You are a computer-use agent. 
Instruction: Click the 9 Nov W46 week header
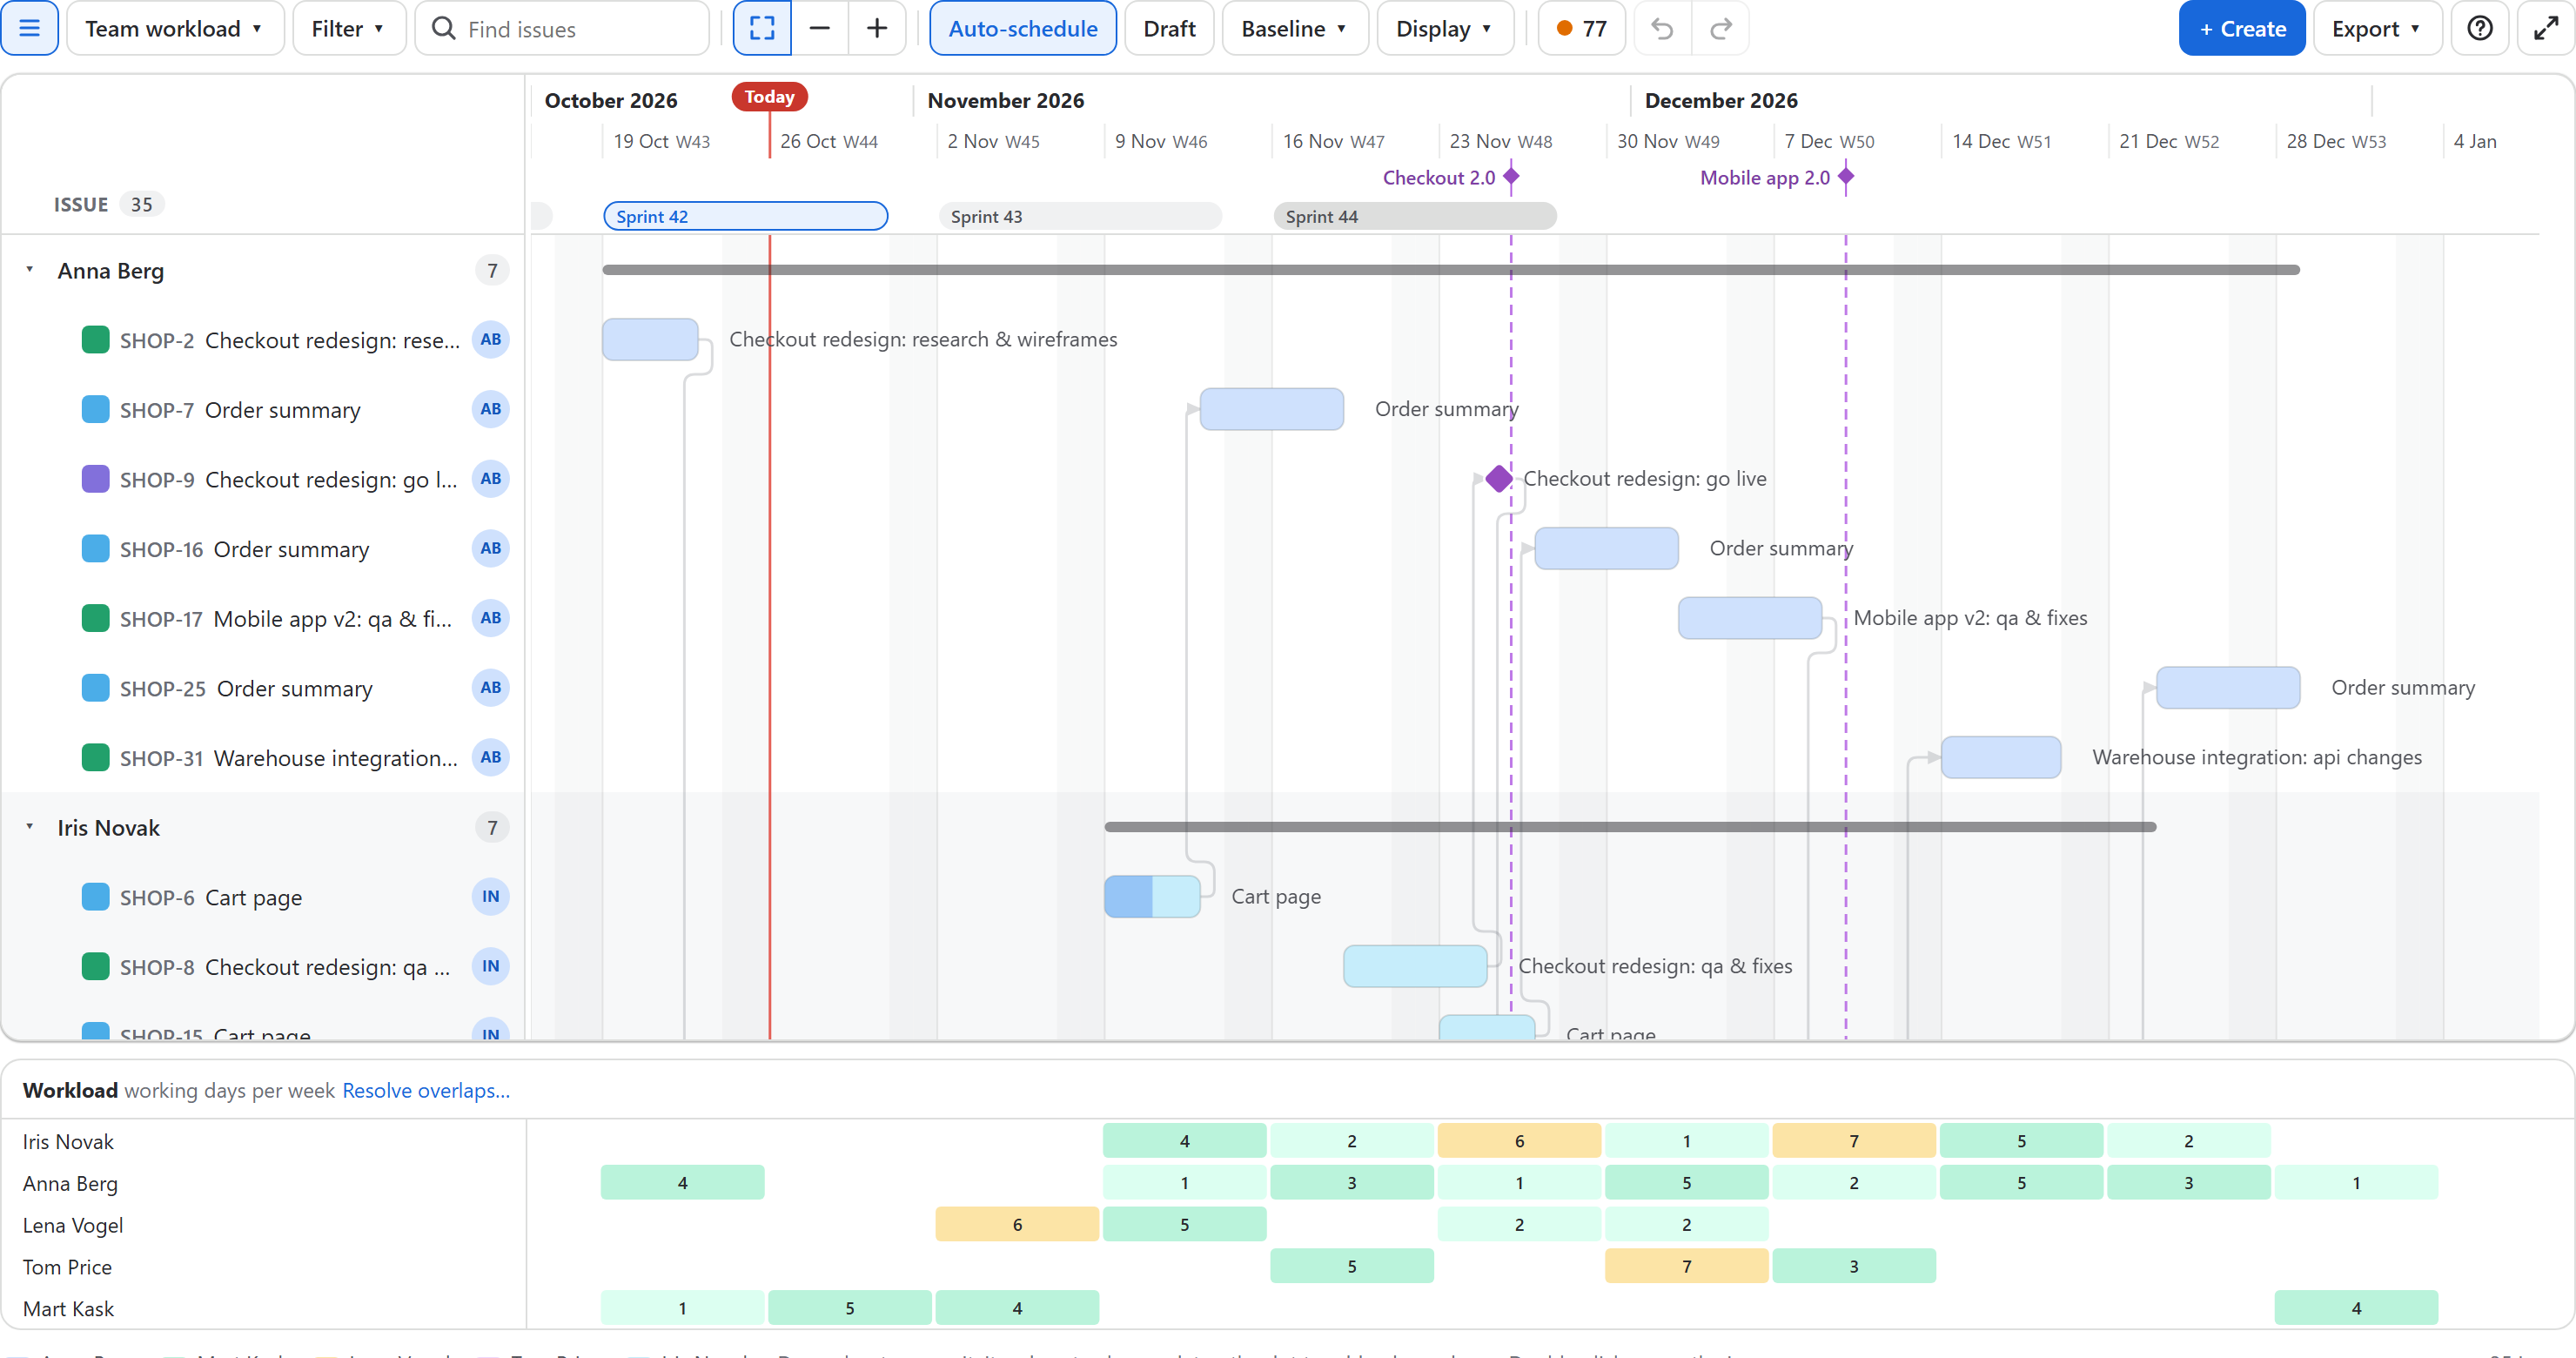pos(1161,142)
